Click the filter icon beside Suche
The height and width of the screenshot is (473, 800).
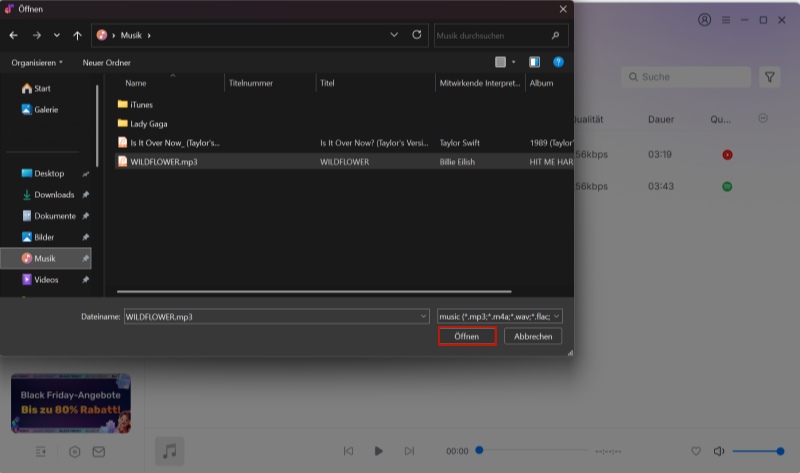pyautogui.click(x=769, y=77)
